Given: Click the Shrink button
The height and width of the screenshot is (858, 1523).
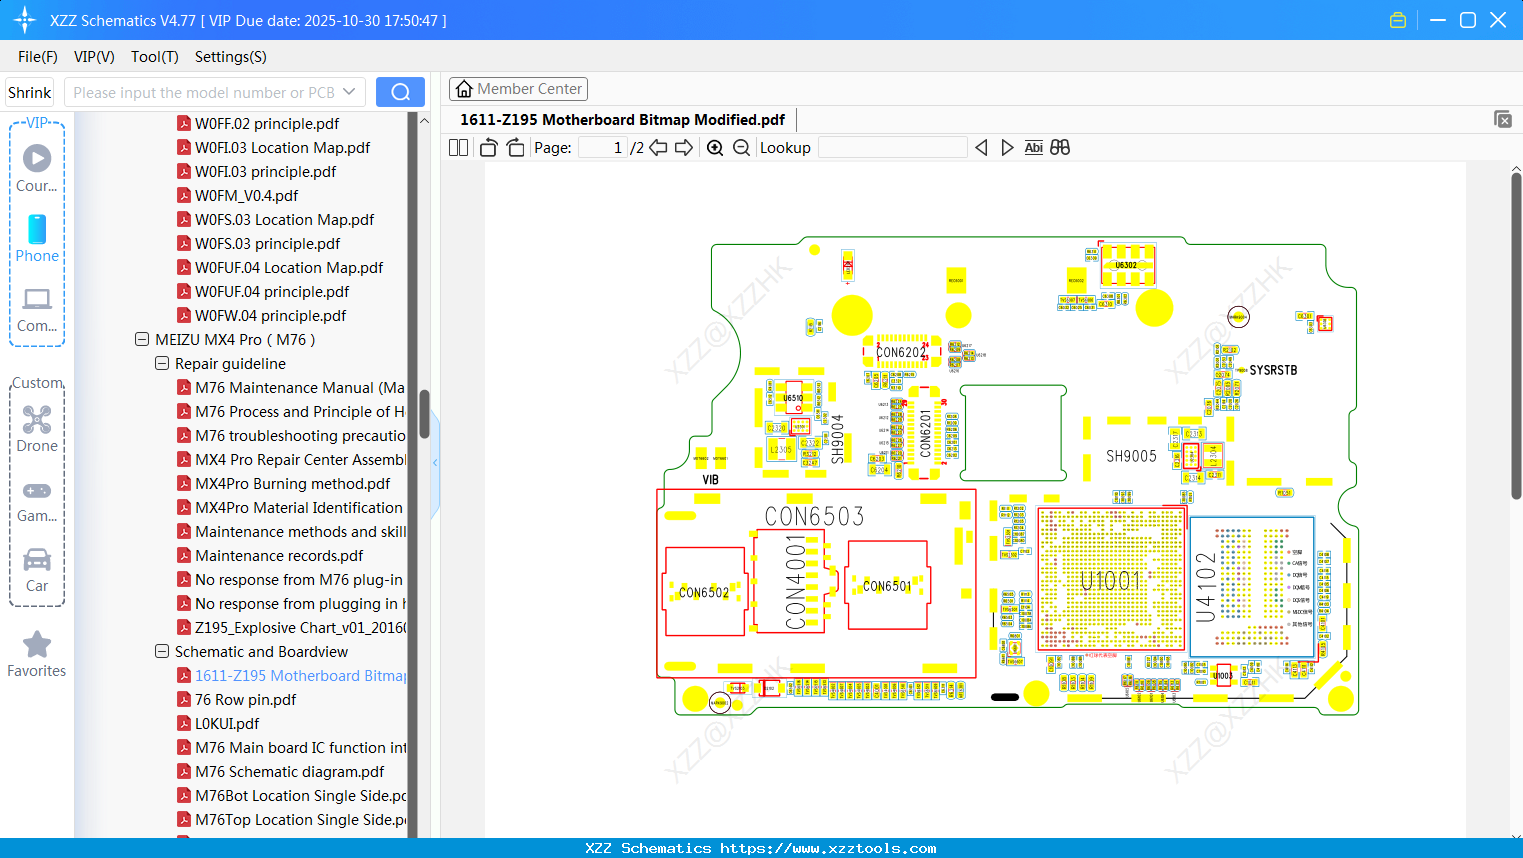Looking at the screenshot, I should coord(29,91).
